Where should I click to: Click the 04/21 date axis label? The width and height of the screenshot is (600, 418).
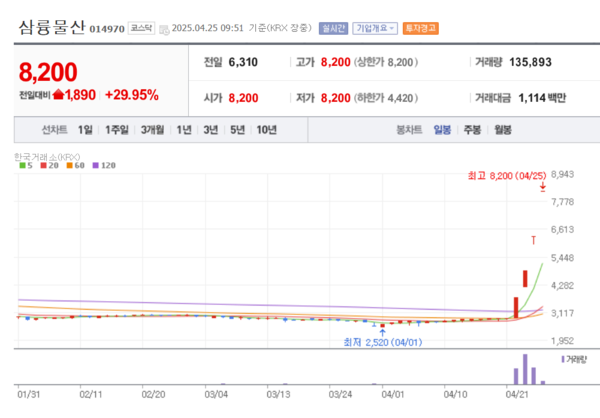517,394
